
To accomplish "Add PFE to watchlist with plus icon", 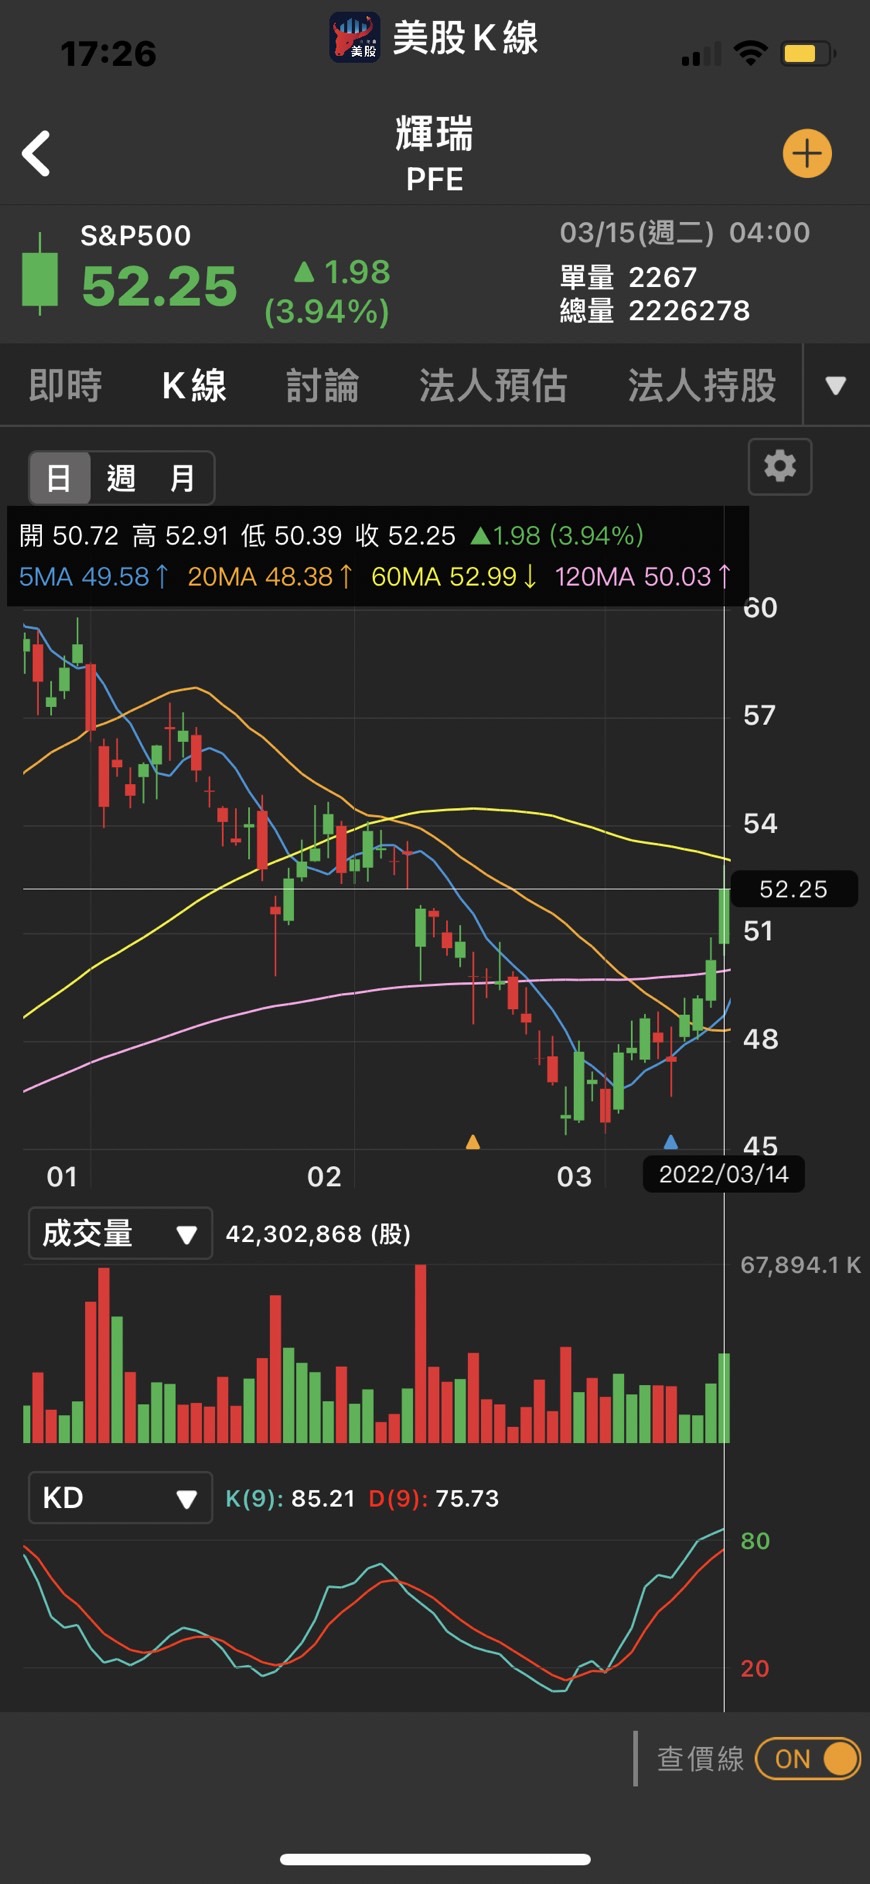I will click(806, 154).
